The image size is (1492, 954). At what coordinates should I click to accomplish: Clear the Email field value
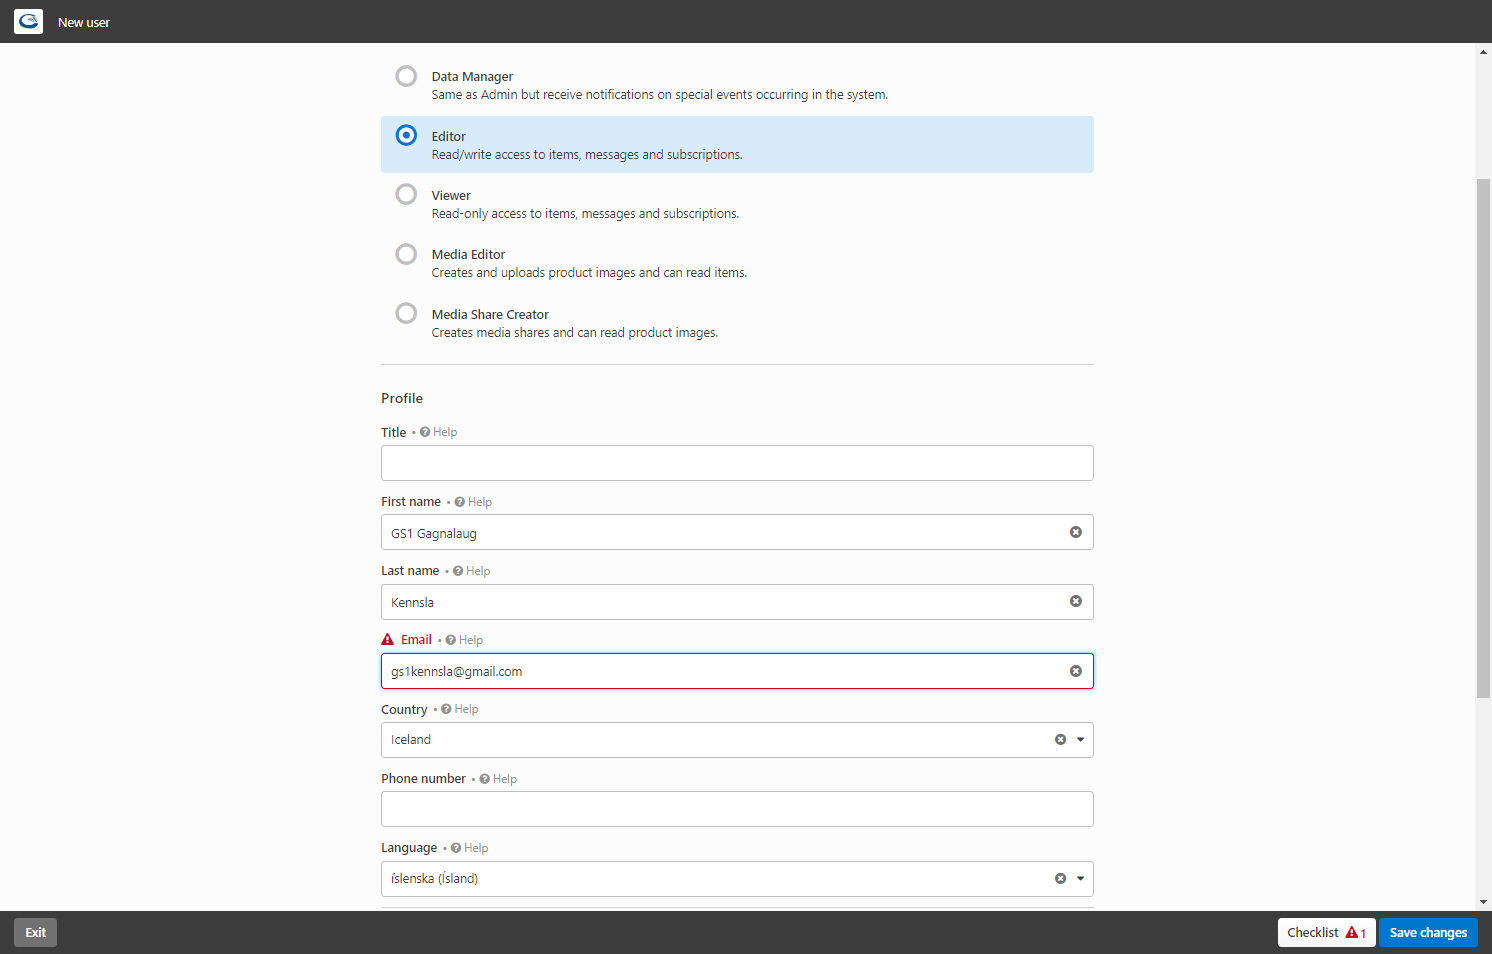click(x=1076, y=671)
